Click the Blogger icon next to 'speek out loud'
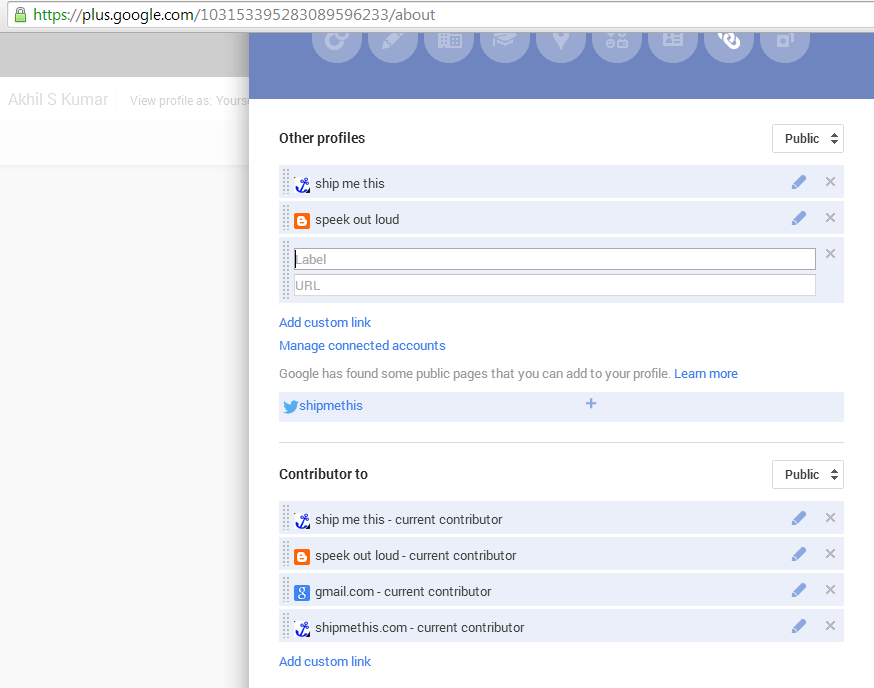874x688 pixels. (302, 221)
